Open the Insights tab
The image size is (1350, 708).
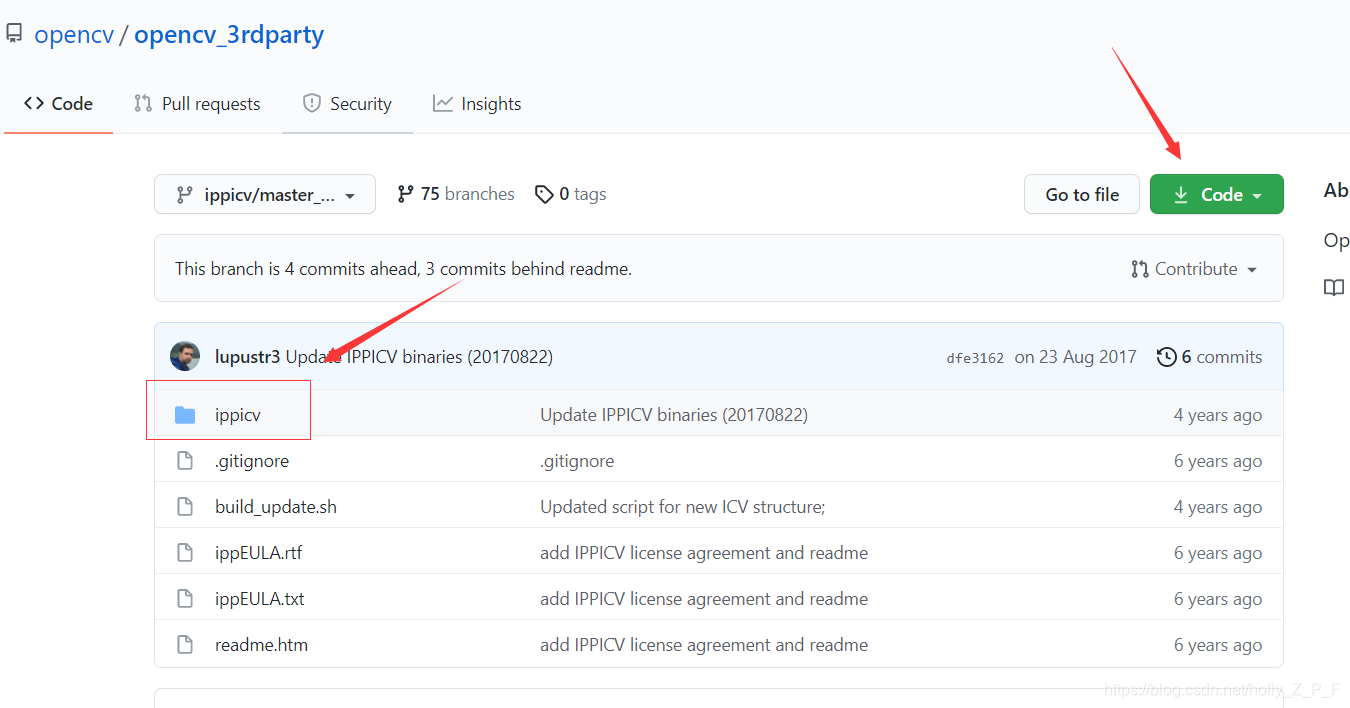pyautogui.click(x=477, y=104)
